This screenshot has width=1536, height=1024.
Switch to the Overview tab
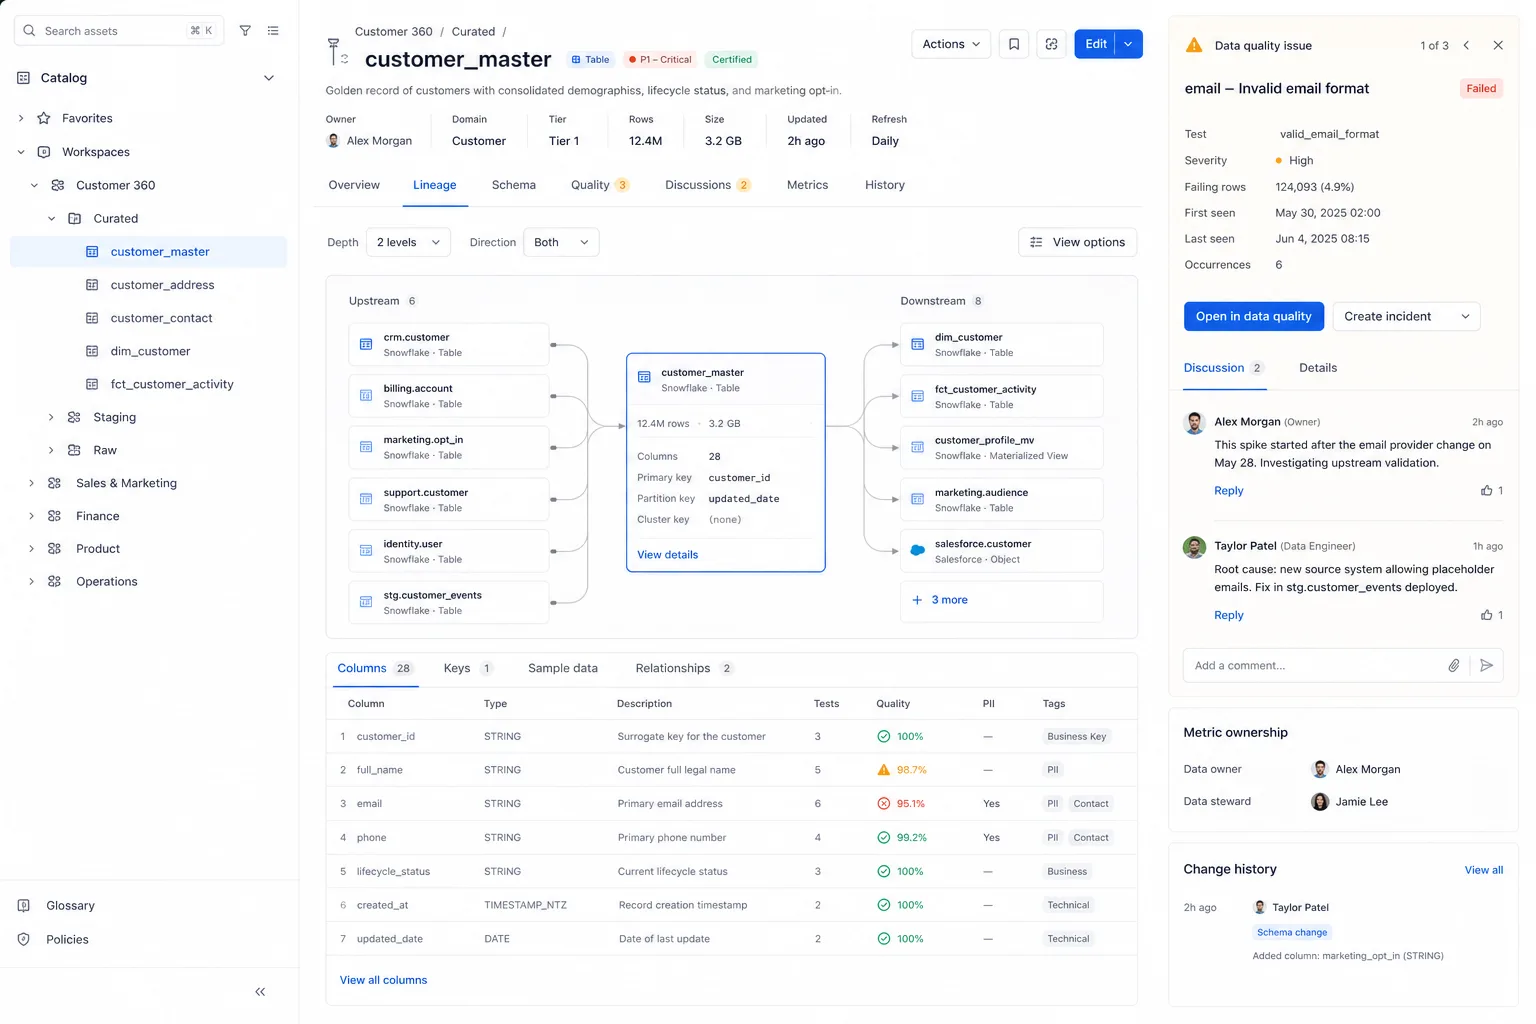point(354,185)
